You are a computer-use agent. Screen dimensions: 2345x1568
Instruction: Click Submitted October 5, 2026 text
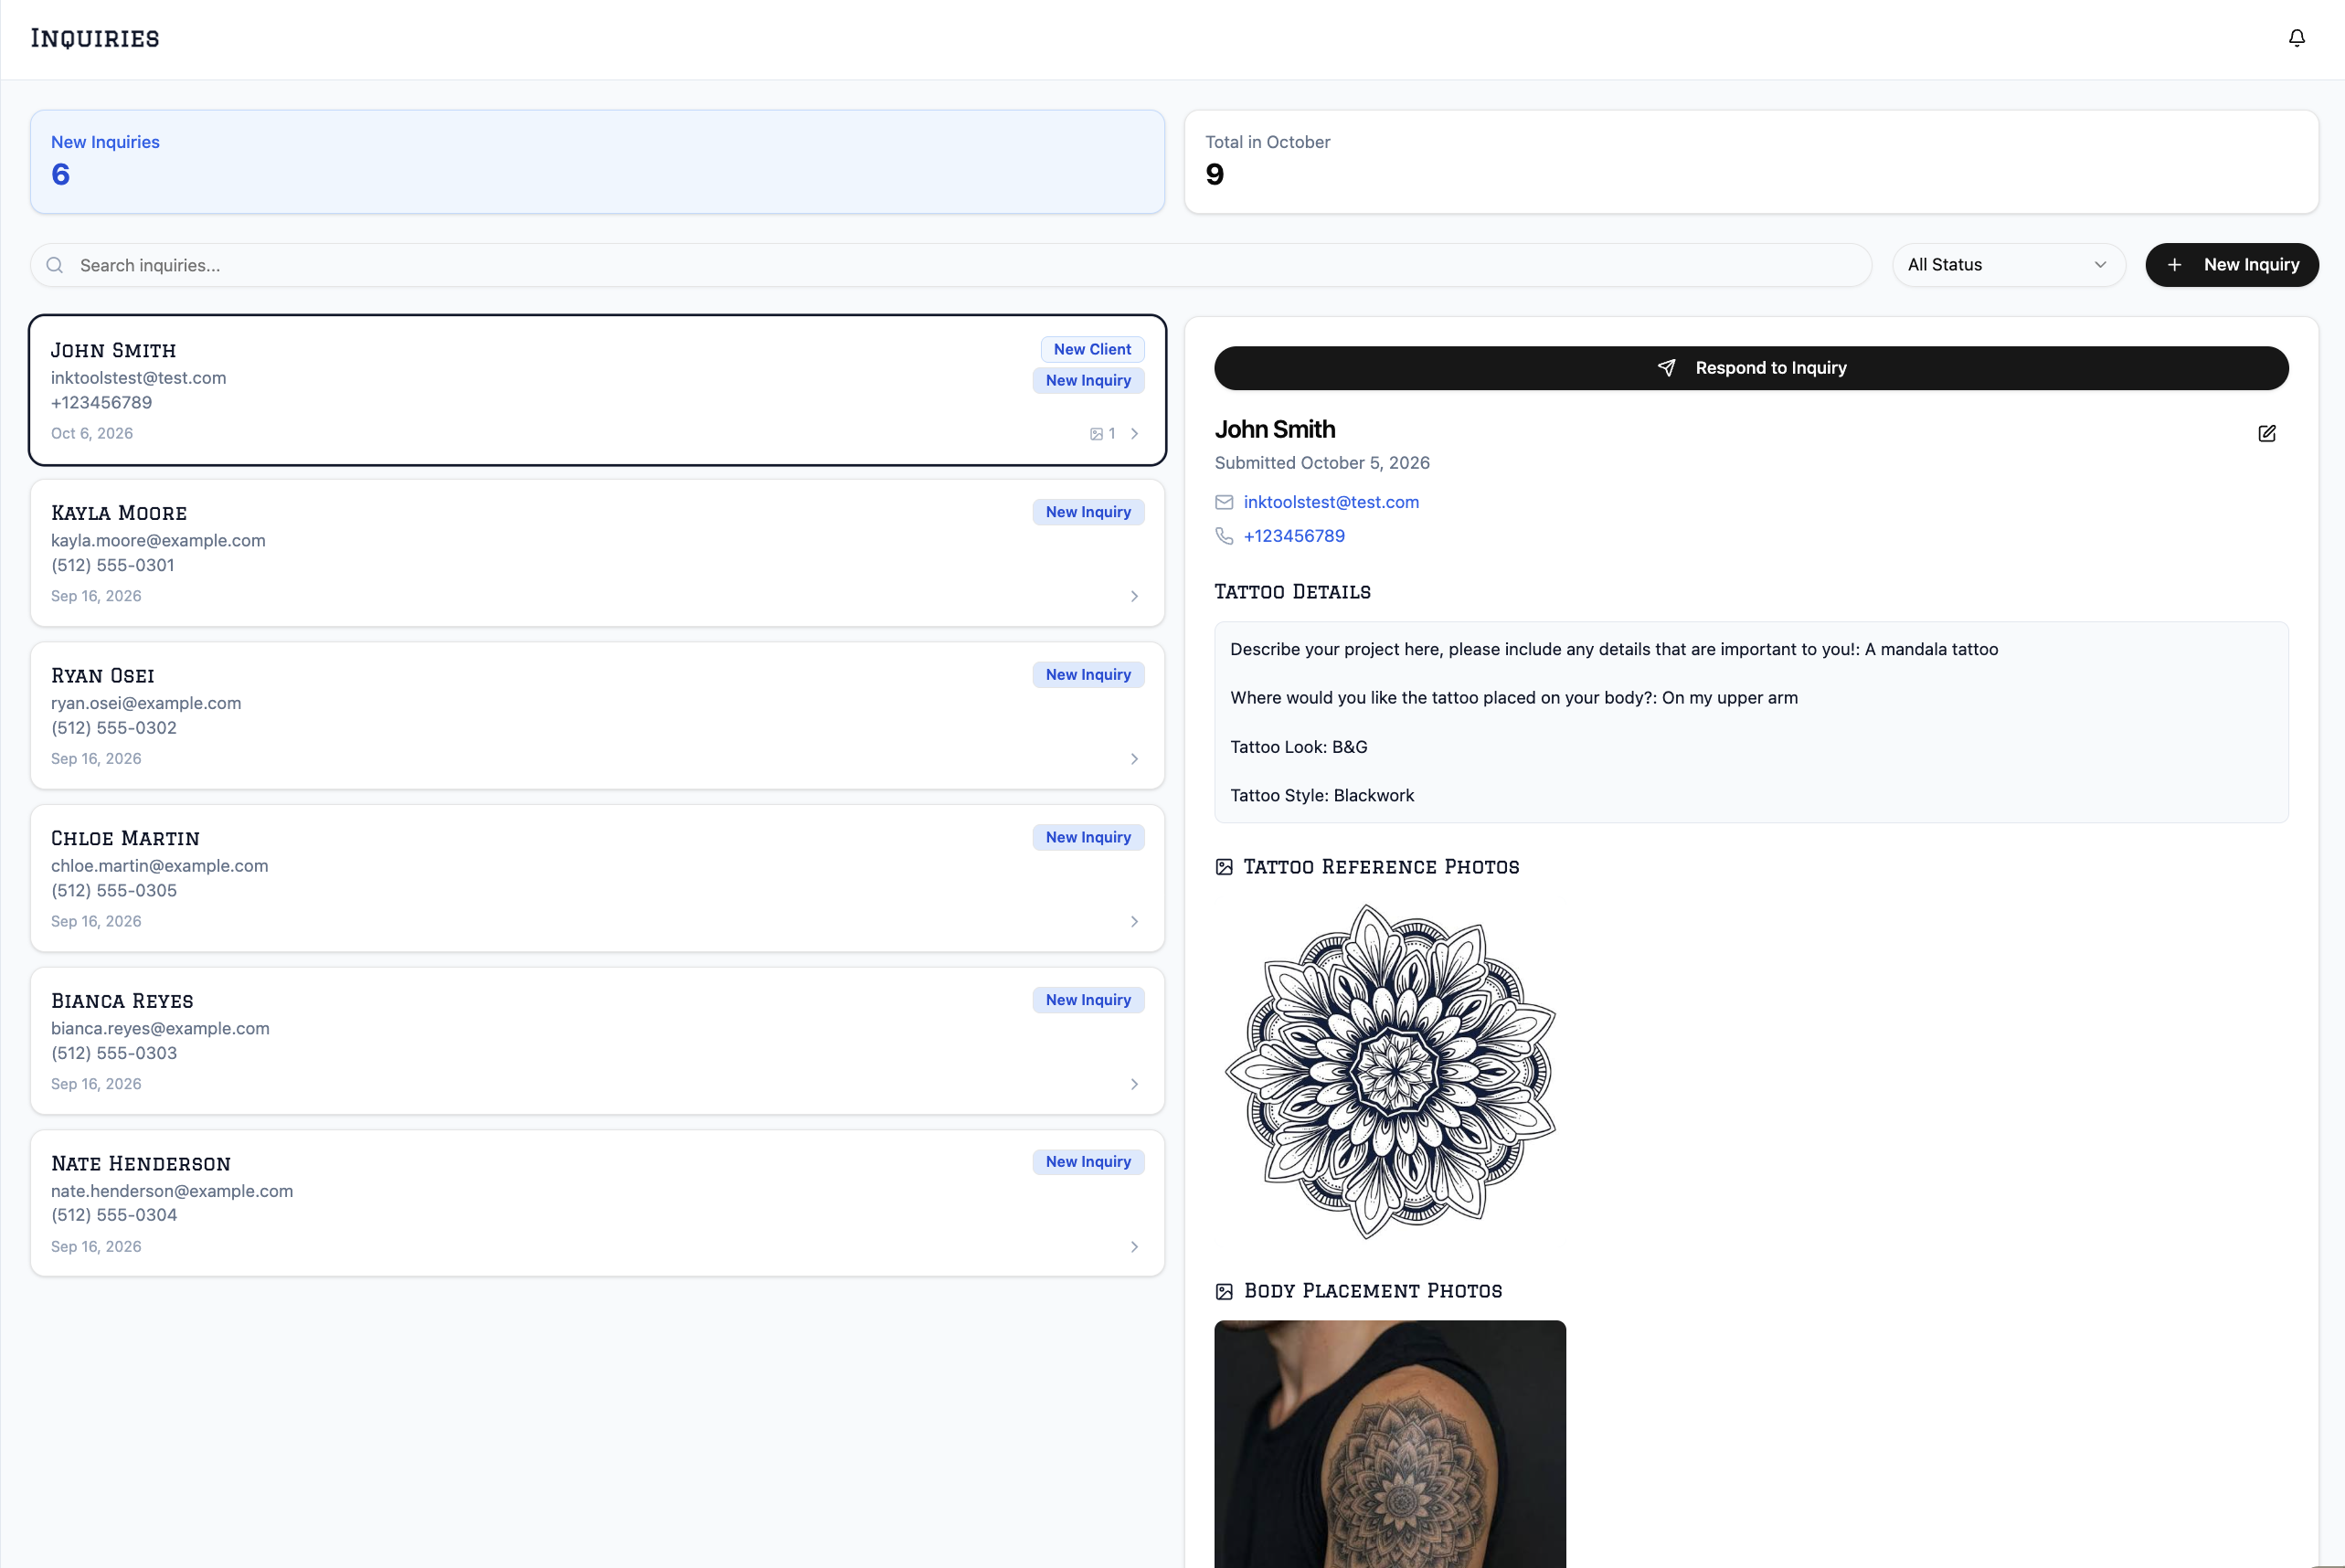(1322, 463)
